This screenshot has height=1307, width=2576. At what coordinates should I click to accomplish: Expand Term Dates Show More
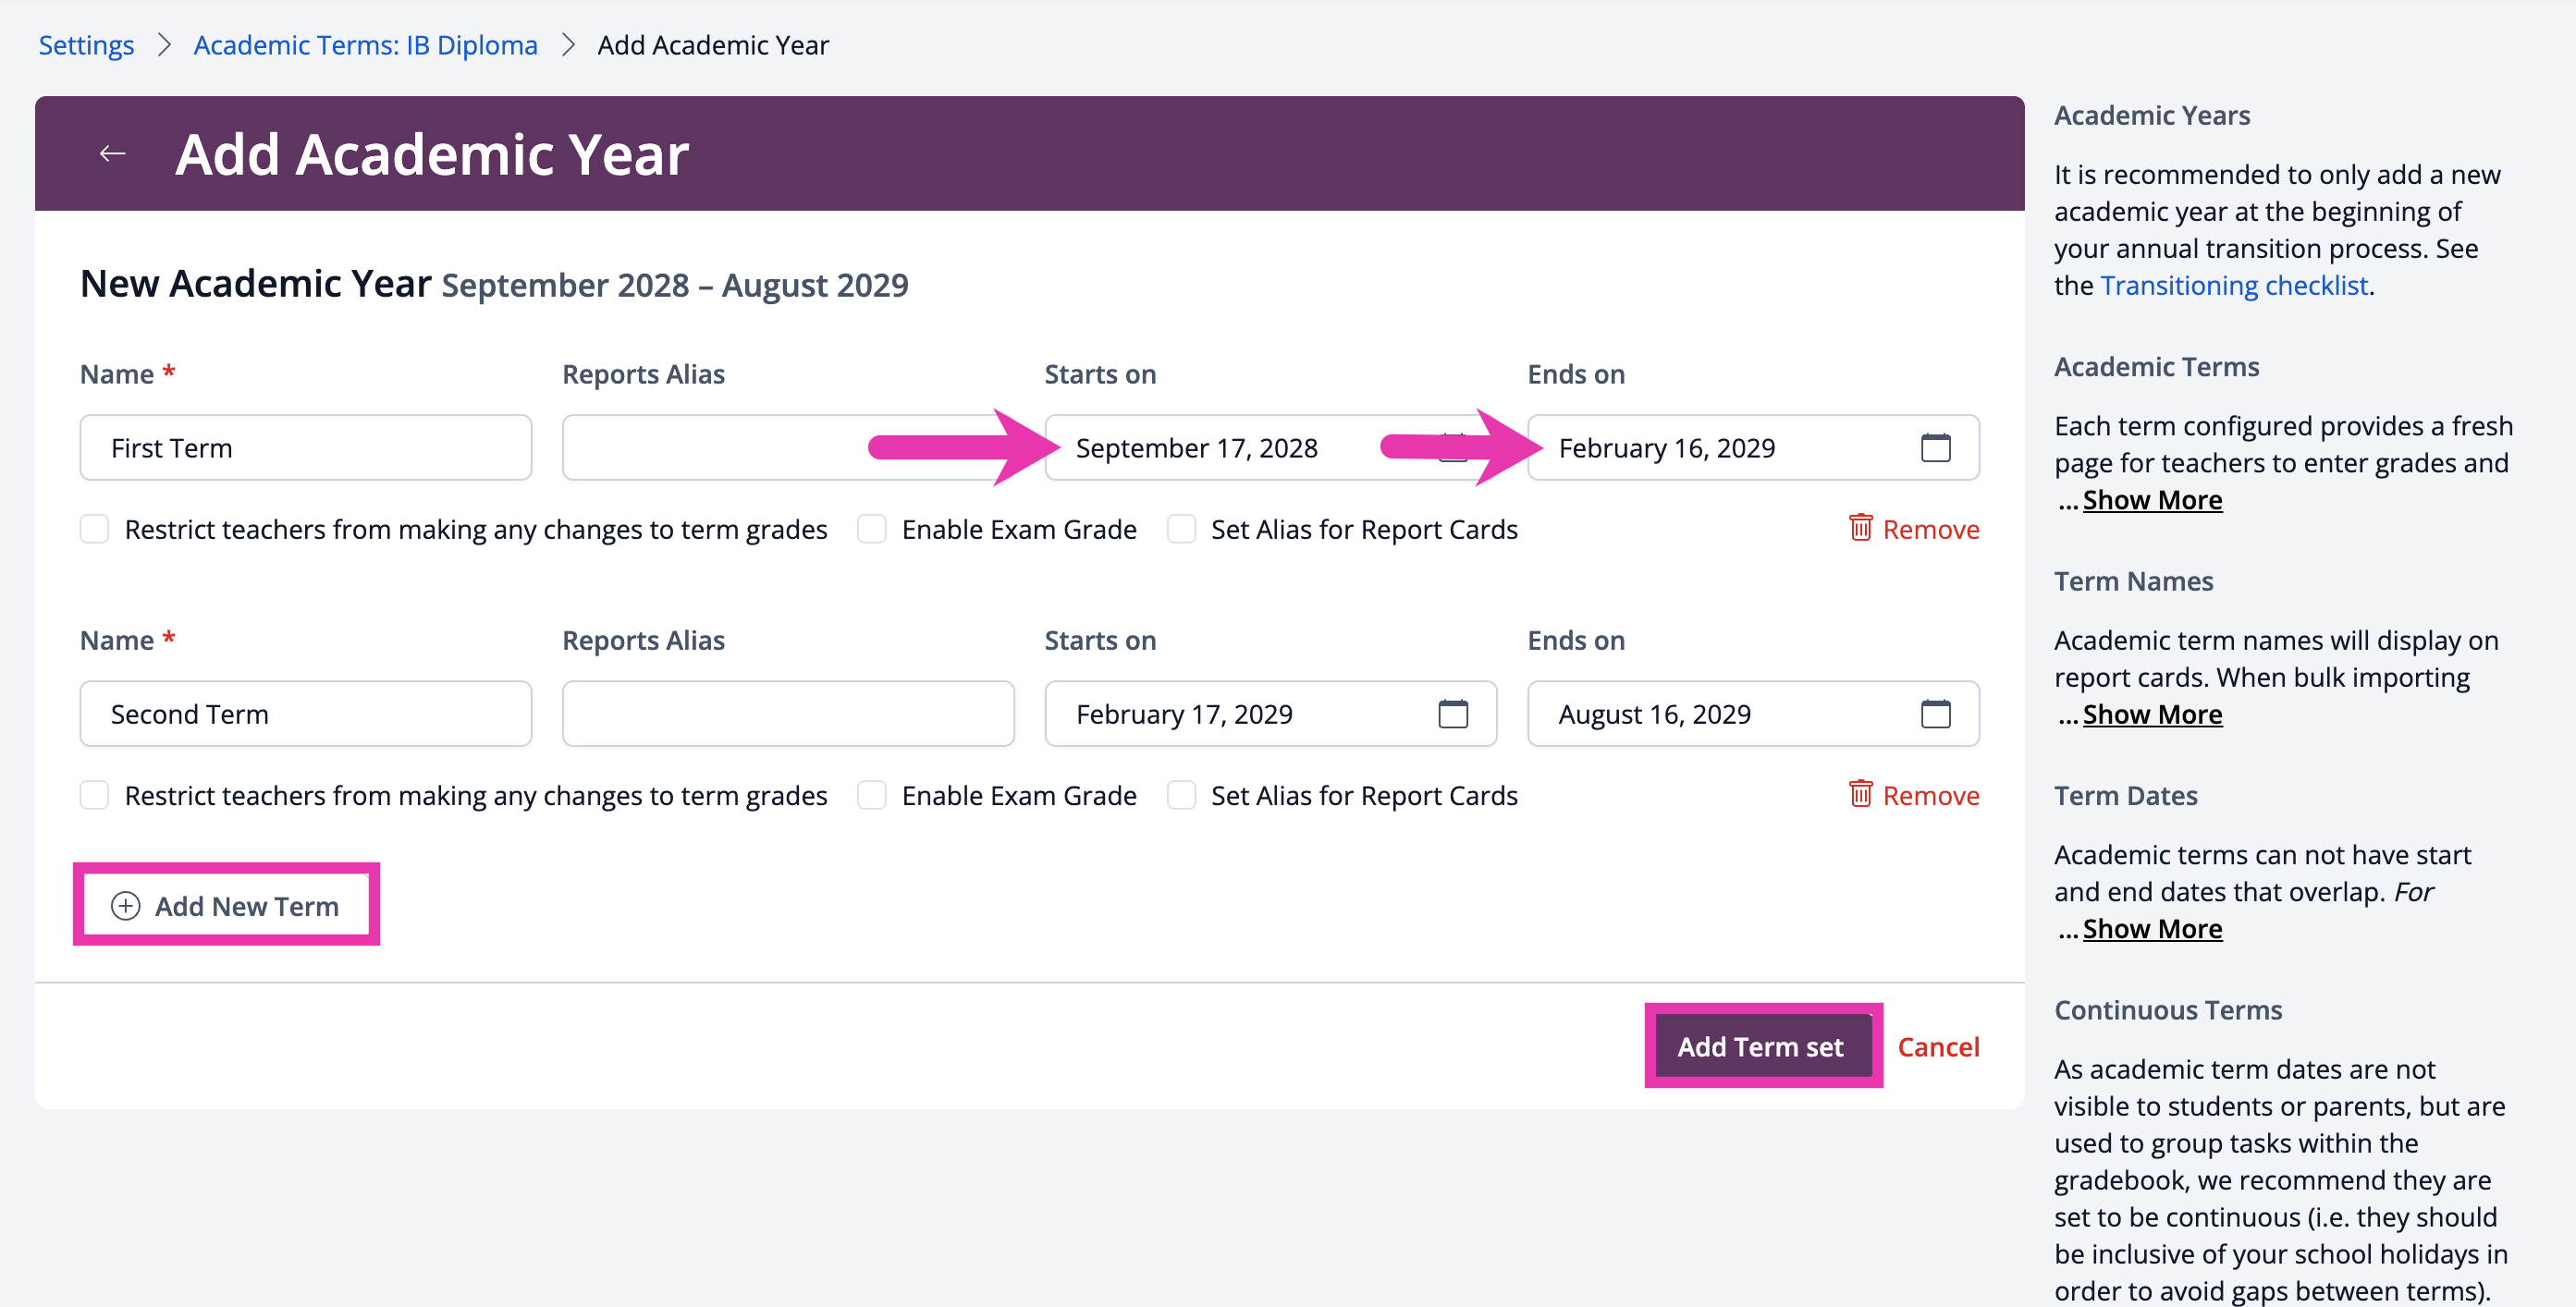coord(2151,928)
